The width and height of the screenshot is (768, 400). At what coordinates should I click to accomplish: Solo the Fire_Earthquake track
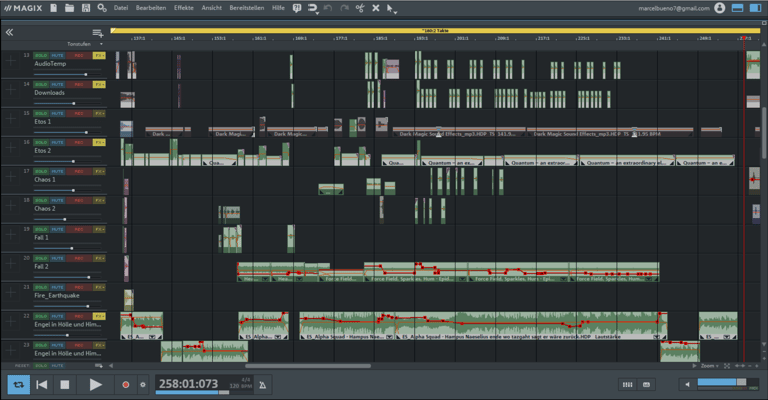coord(41,287)
